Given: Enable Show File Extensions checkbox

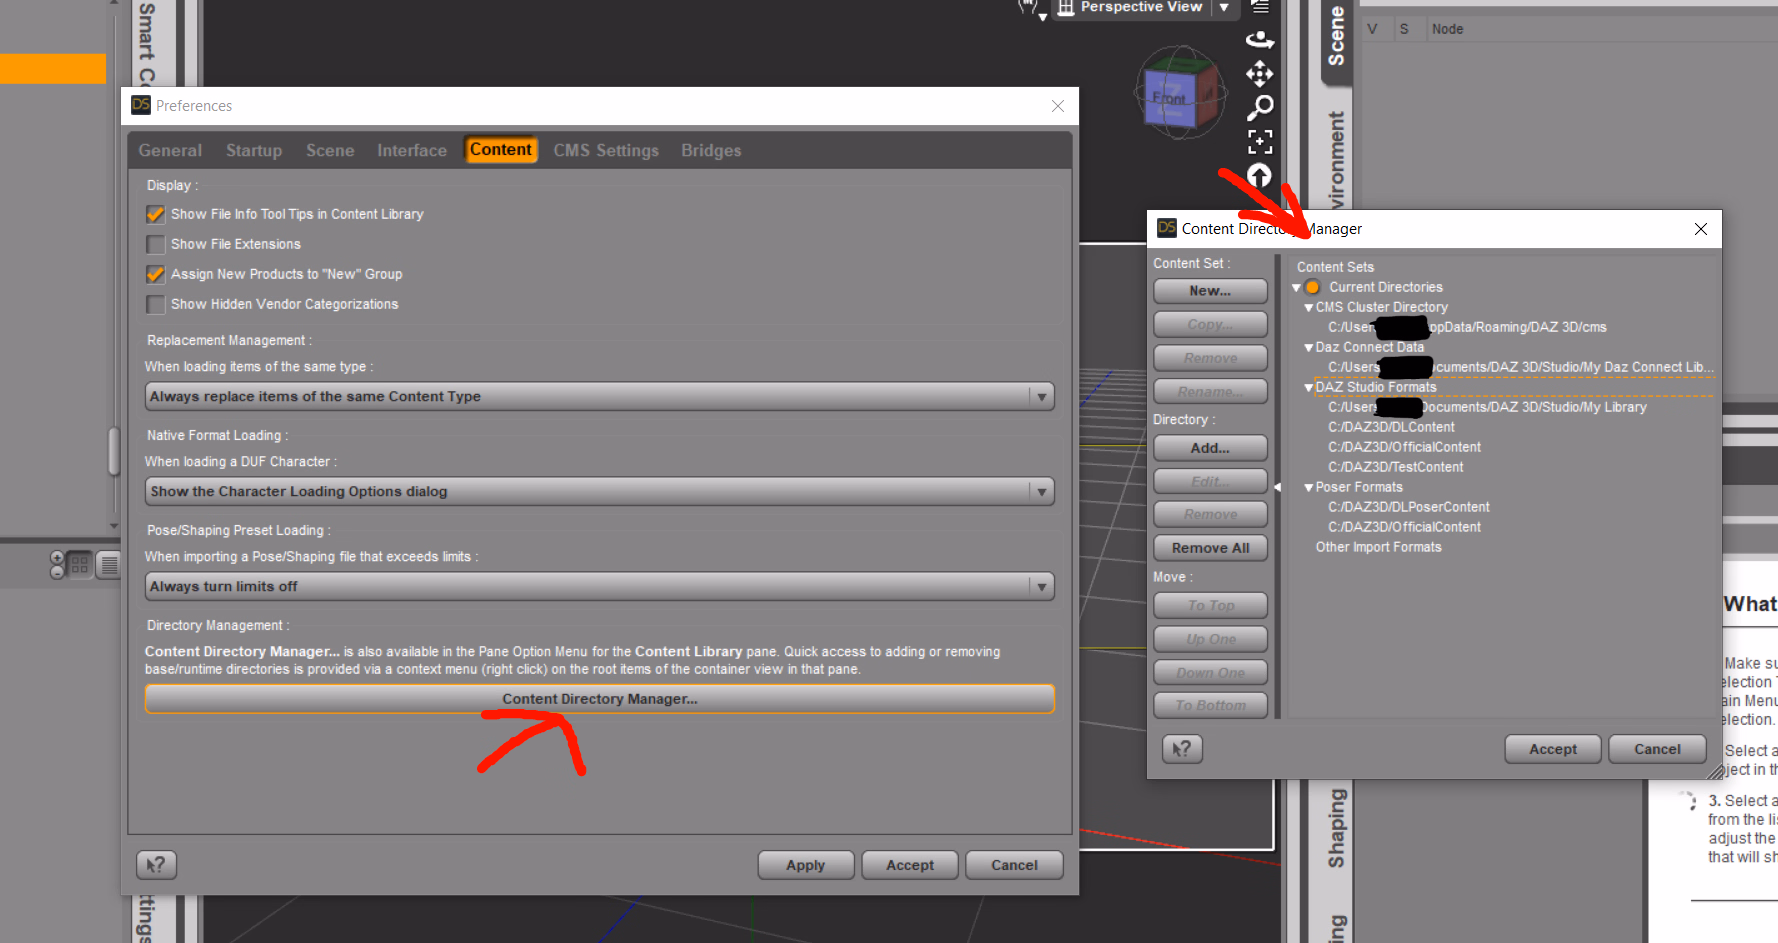Looking at the screenshot, I should click(156, 244).
